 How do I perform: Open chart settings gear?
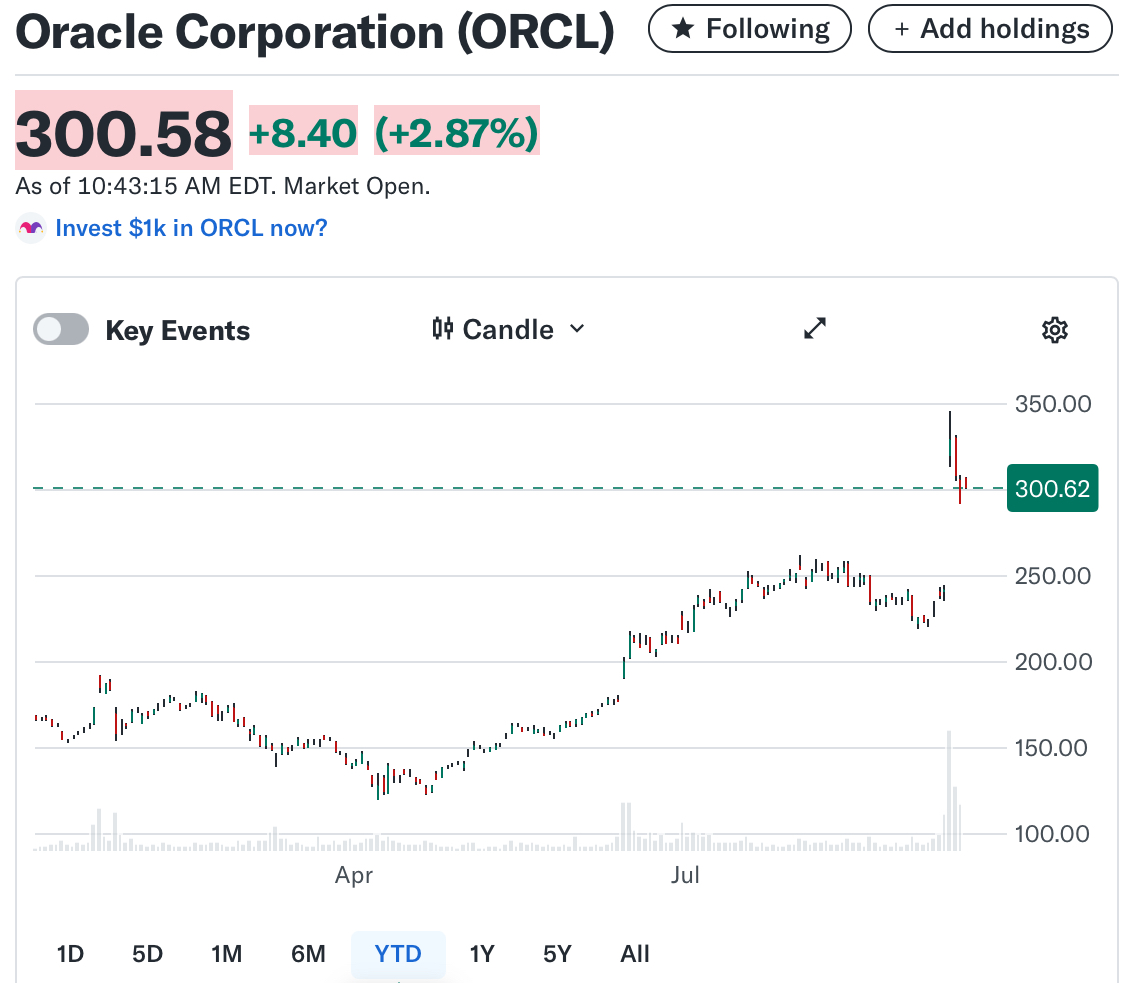pos(1054,330)
